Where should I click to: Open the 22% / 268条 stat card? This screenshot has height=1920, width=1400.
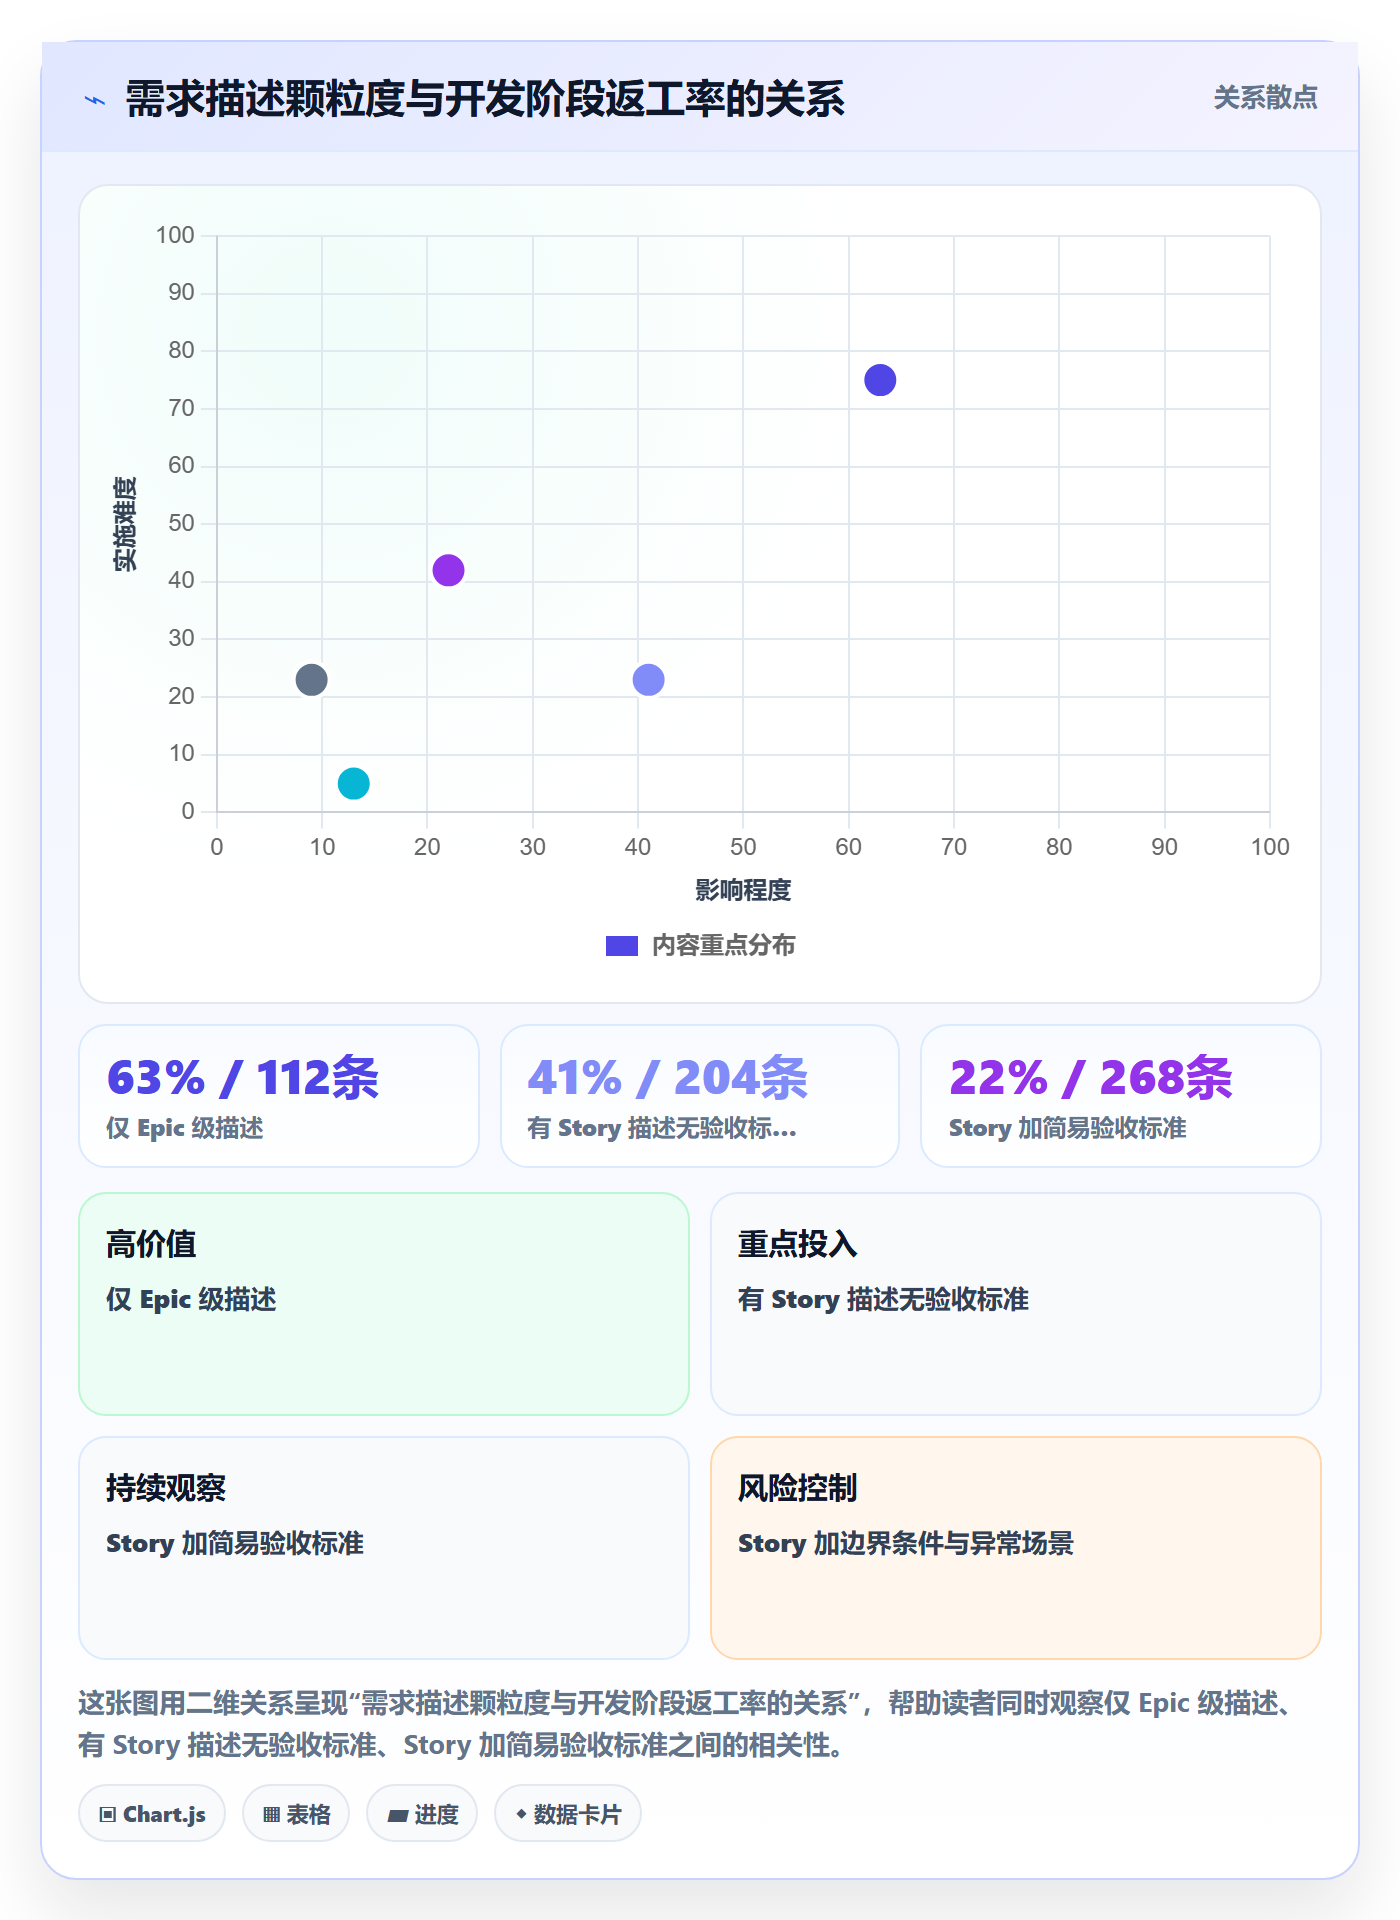(x=1121, y=1096)
